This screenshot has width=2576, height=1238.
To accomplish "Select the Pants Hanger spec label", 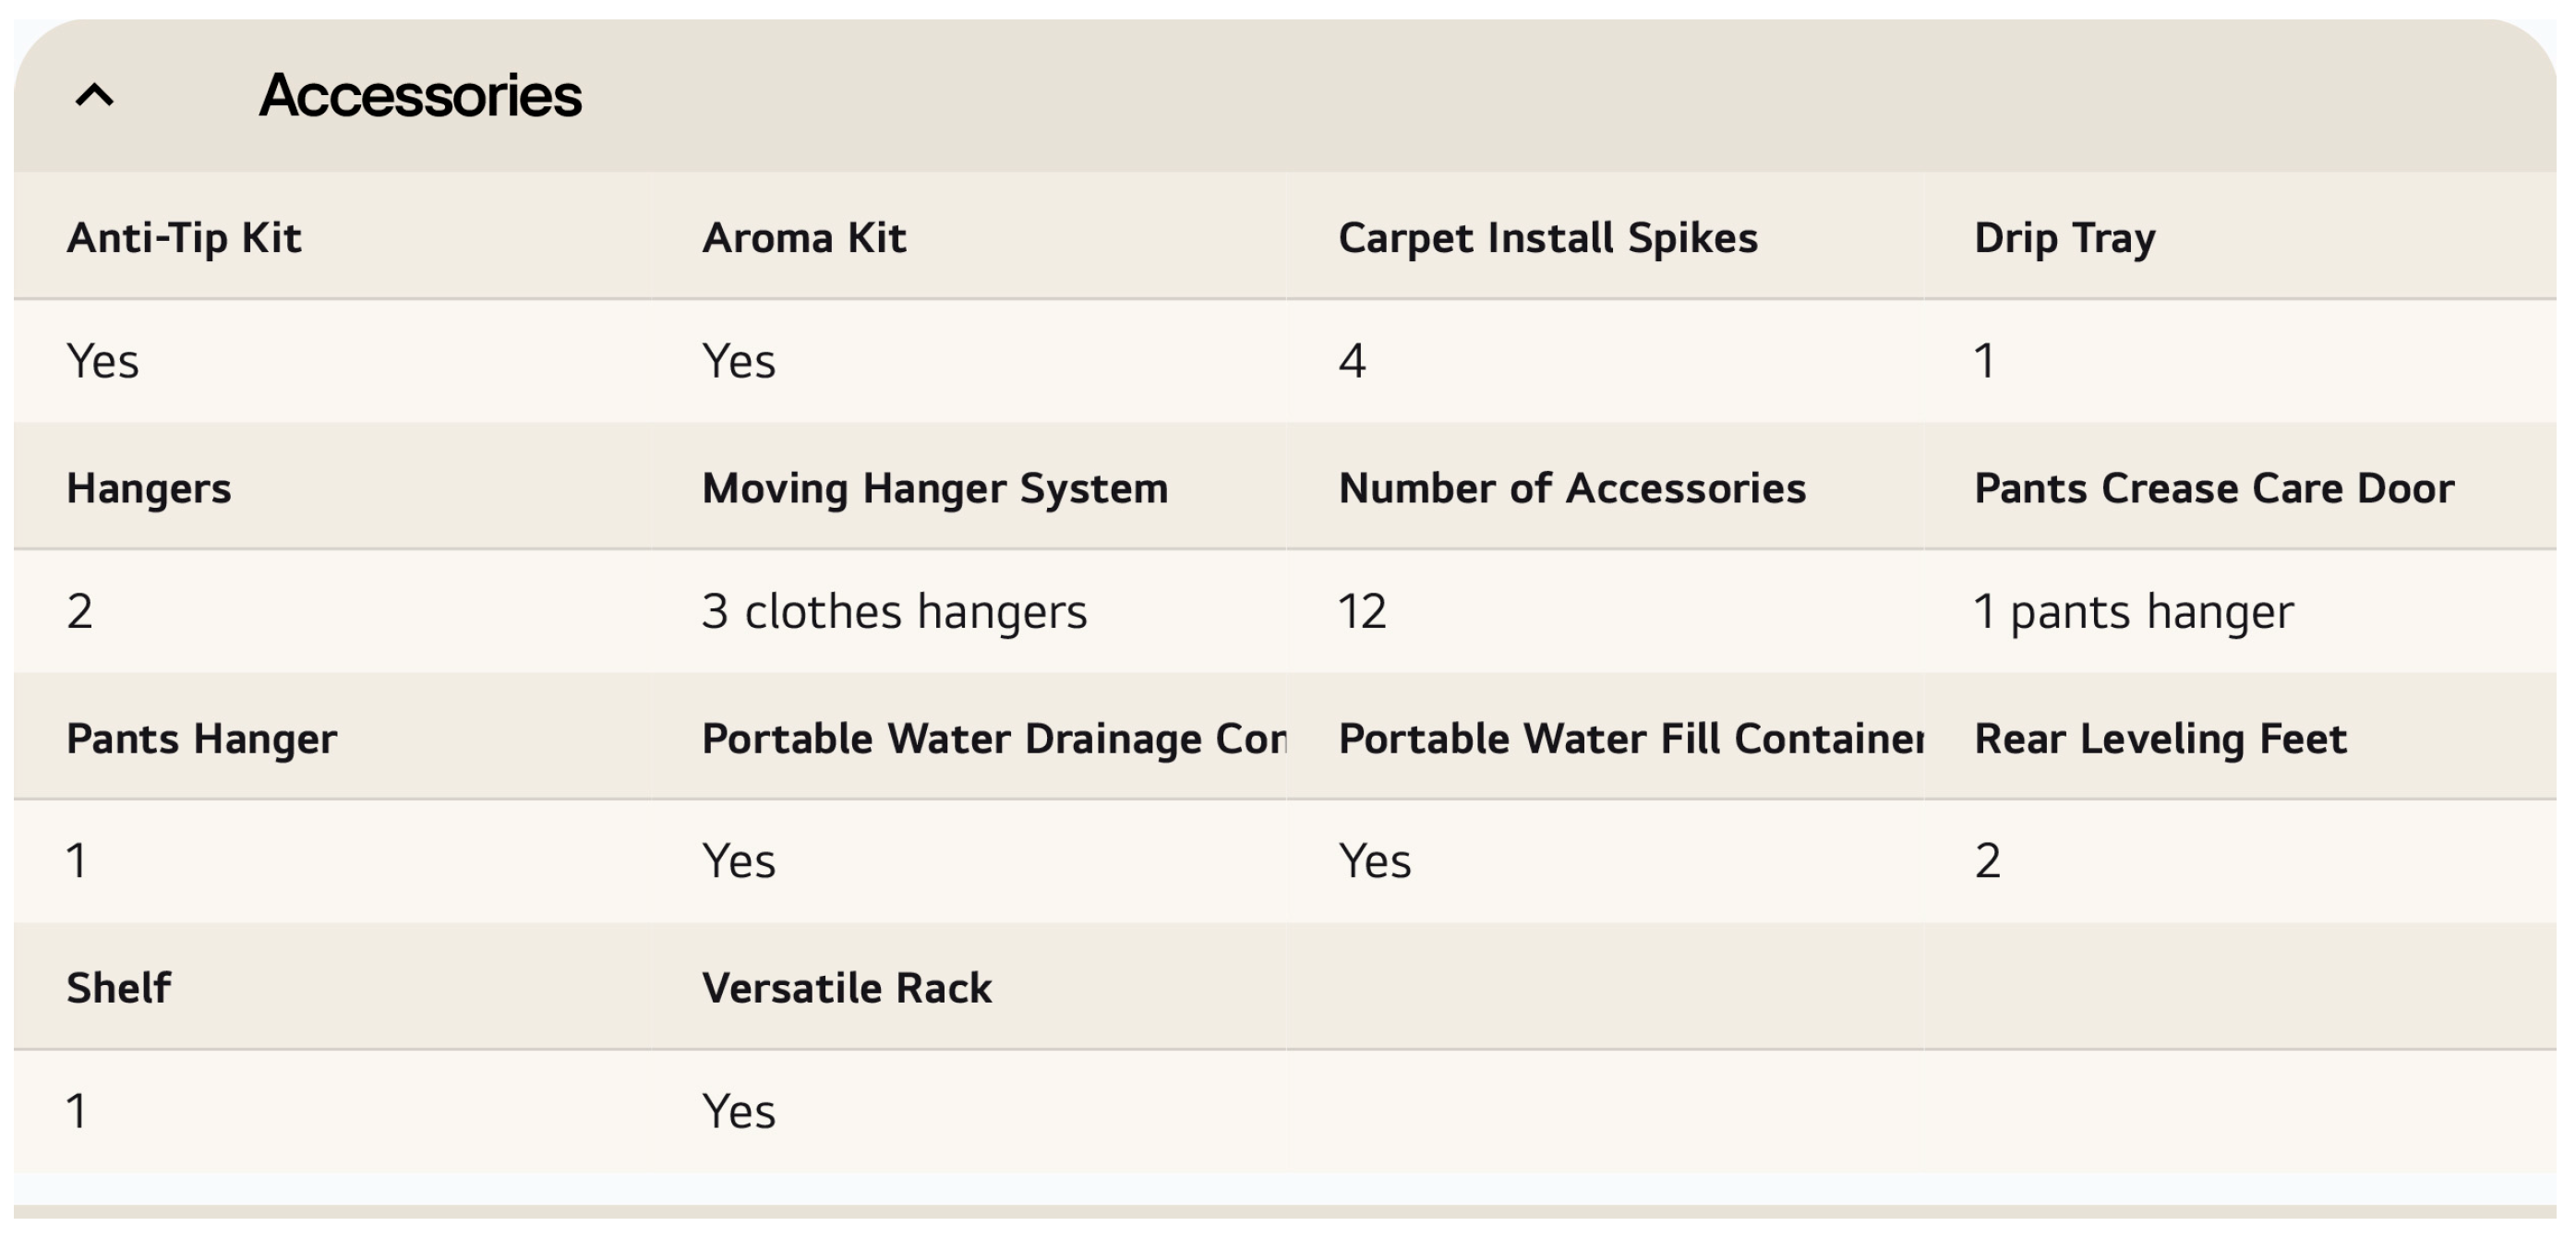I will pos(202,739).
